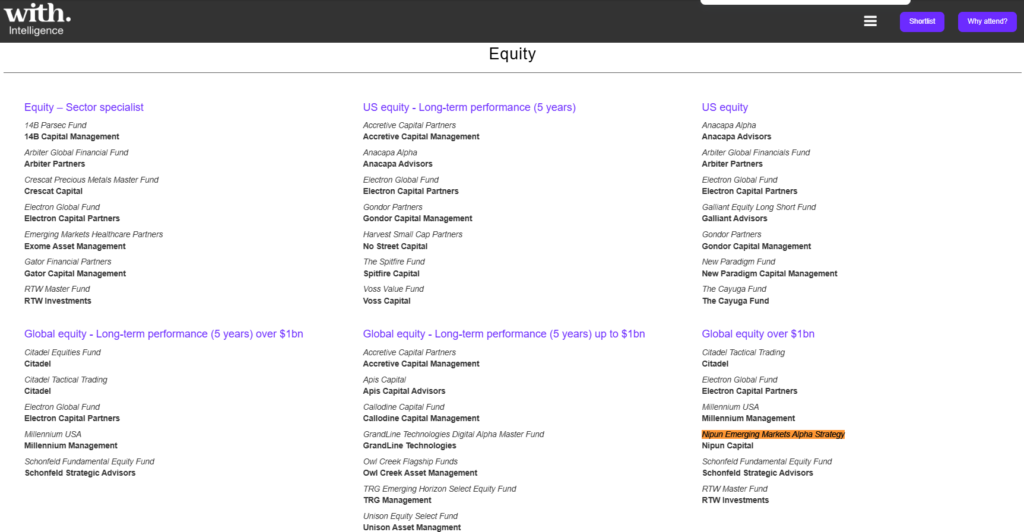Open Global equity over $1bn heading
This screenshot has height=532, width=1024.
point(758,334)
